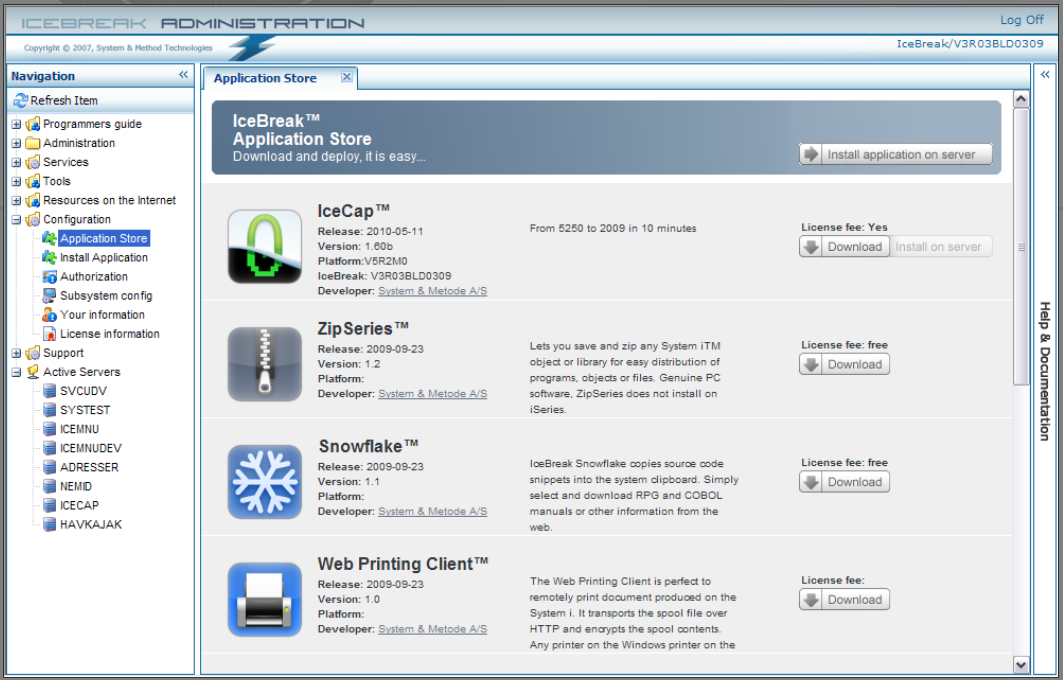The width and height of the screenshot is (1063, 680).
Task: Click the Administration folder icon
Action: (33, 143)
